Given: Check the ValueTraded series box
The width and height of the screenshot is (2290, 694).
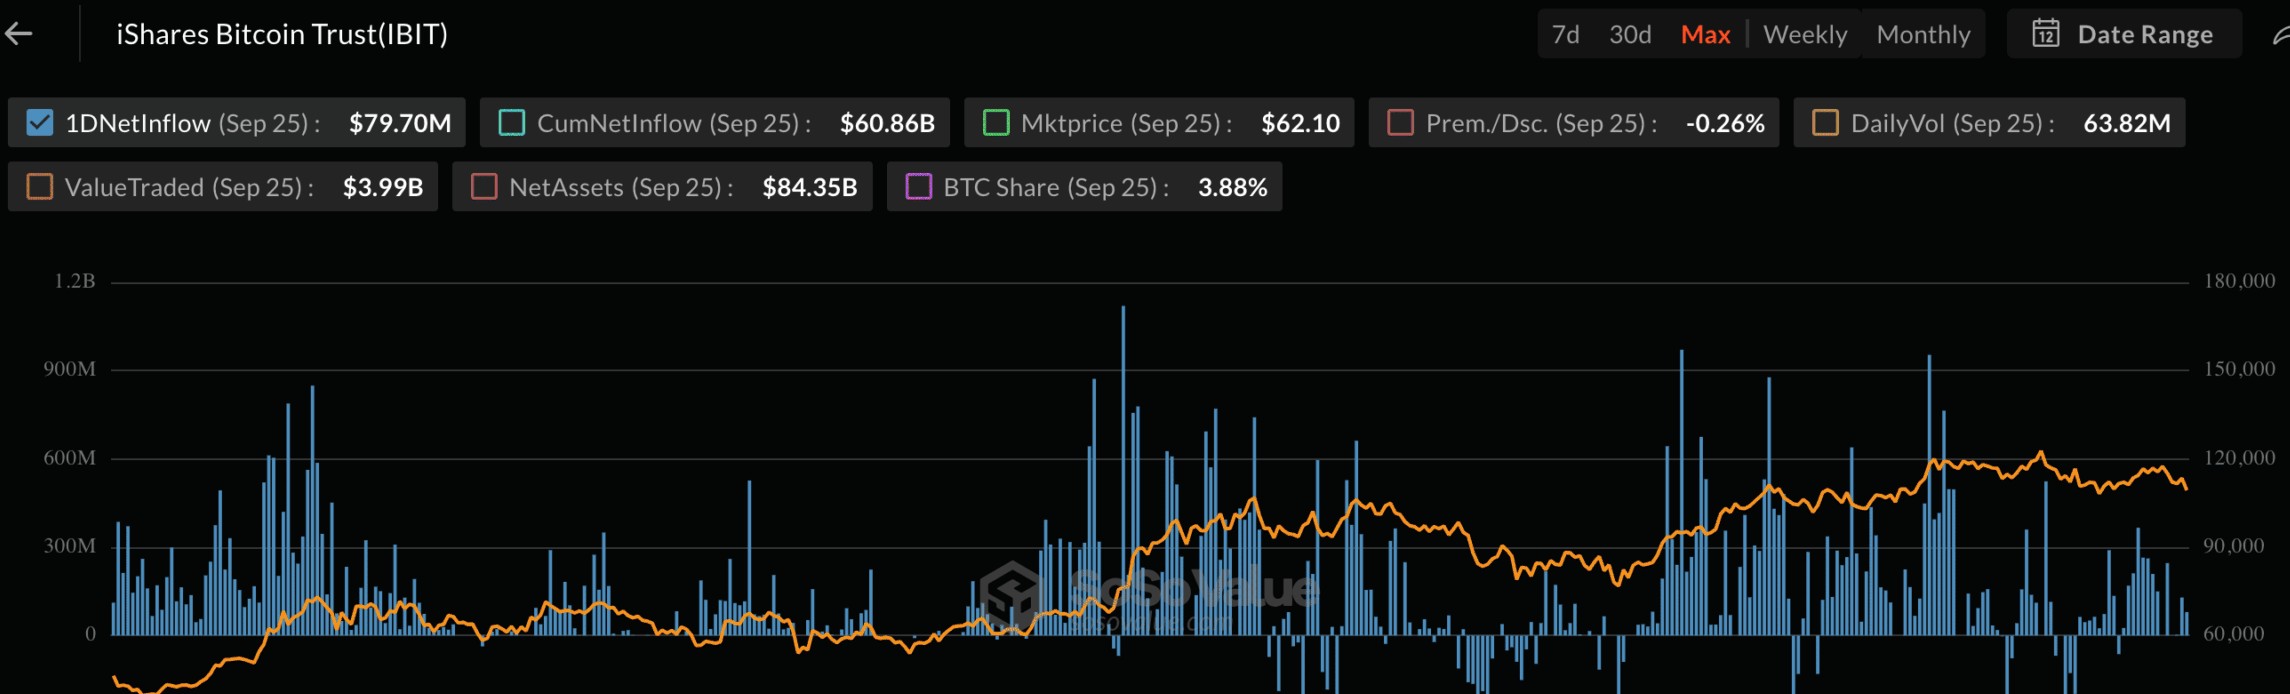Looking at the screenshot, I should tap(40, 187).
